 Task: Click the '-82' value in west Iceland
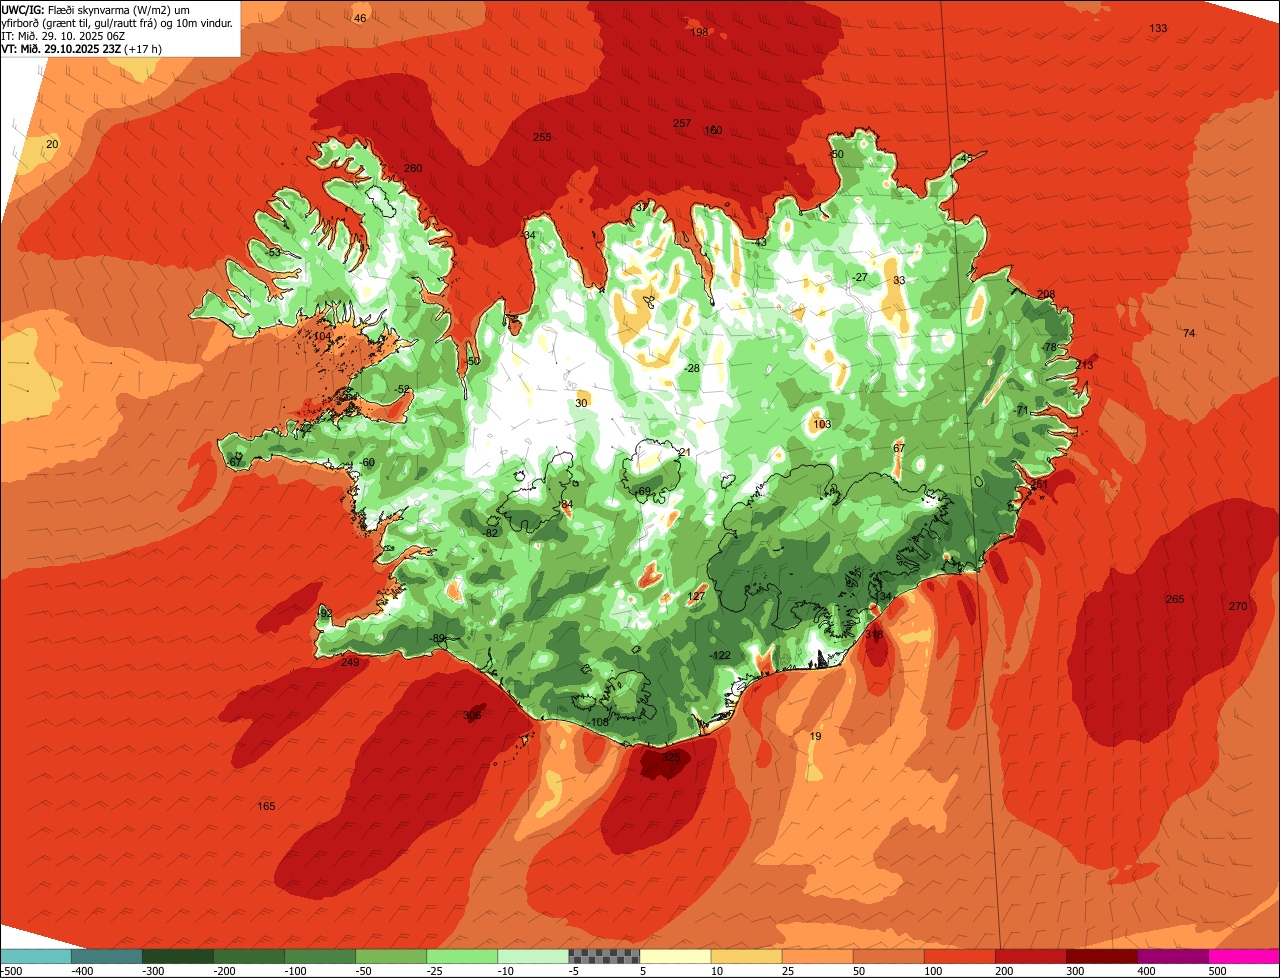click(x=490, y=533)
